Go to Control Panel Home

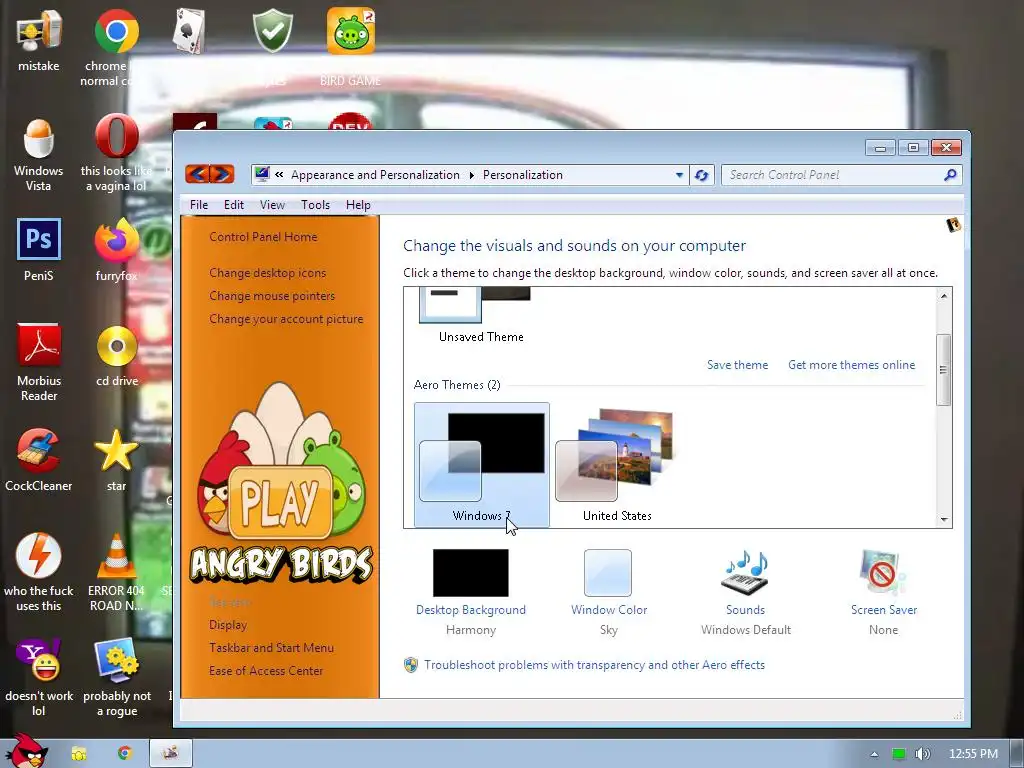(x=263, y=236)
